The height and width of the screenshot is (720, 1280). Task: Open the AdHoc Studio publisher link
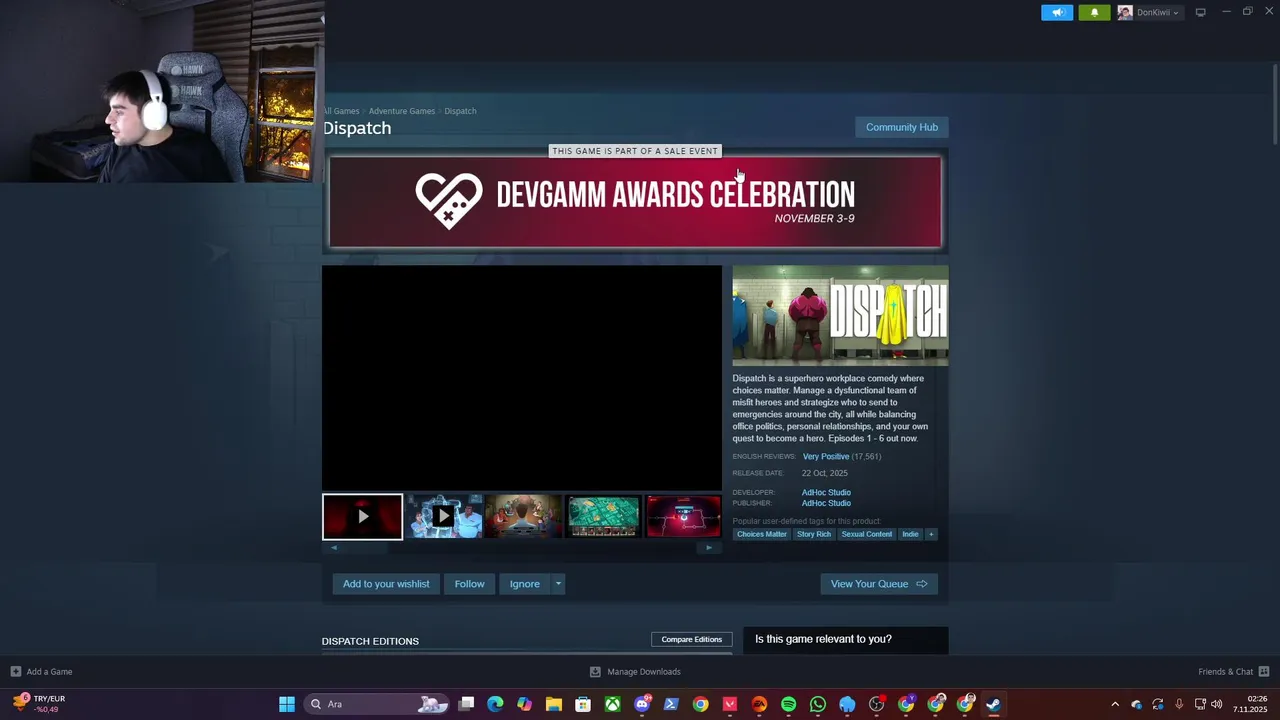click(826, 503)
